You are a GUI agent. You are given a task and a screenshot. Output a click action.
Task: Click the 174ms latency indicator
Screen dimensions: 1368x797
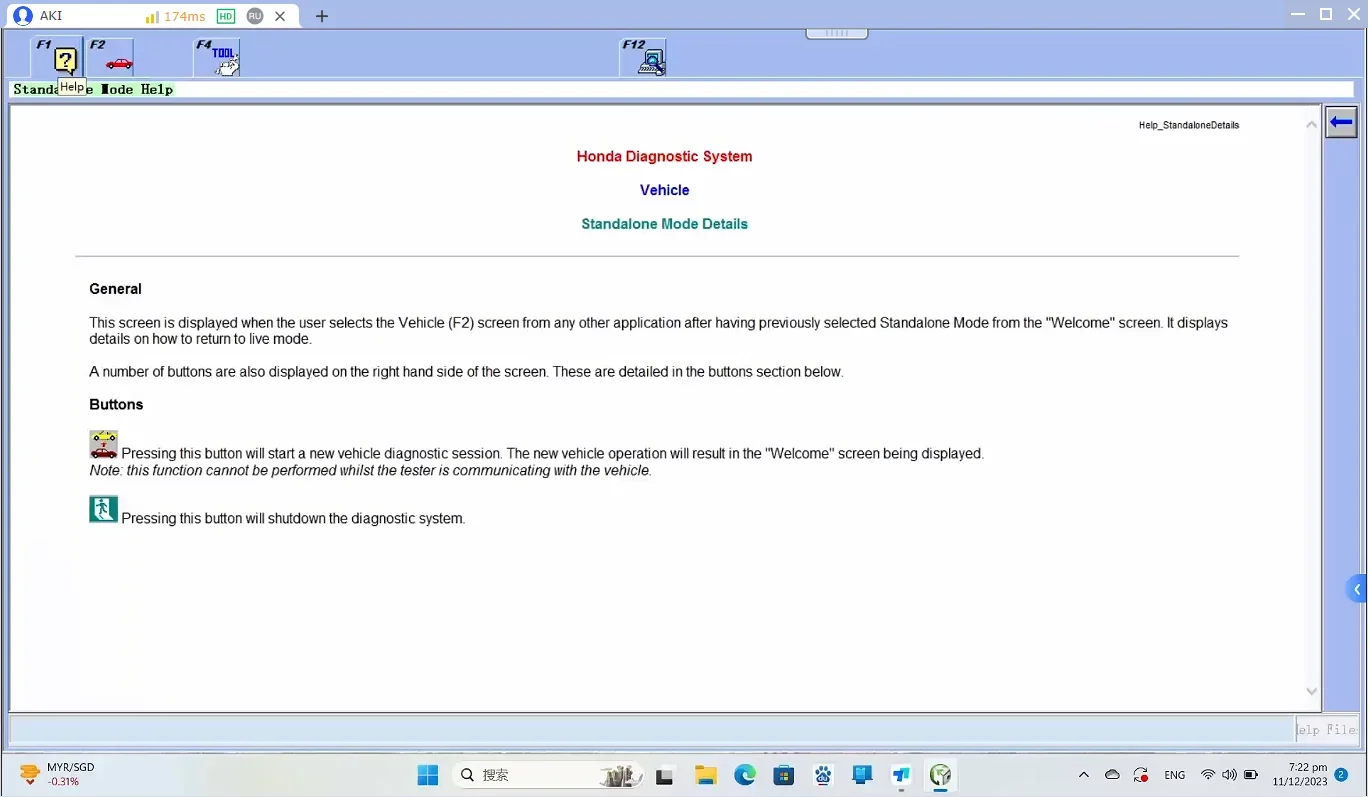pos(175,16)
